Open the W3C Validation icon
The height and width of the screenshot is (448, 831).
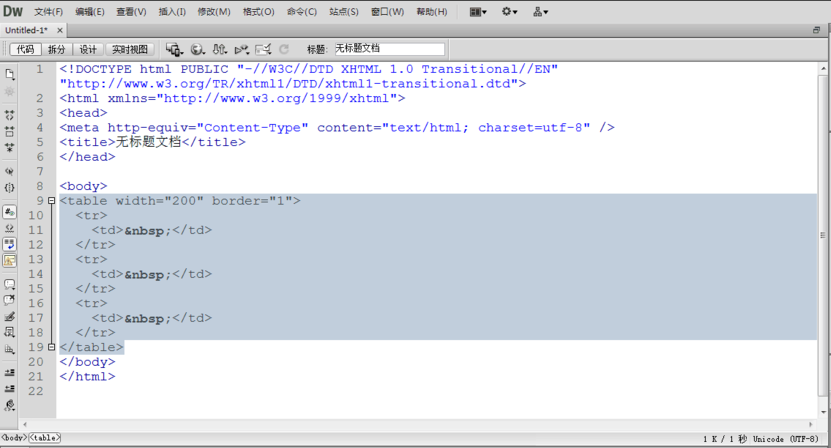click(242, 49)
